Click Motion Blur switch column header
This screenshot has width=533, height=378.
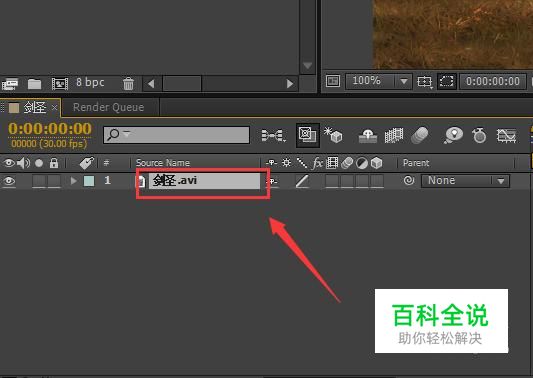pyautogui.click(x=347, y=163)
